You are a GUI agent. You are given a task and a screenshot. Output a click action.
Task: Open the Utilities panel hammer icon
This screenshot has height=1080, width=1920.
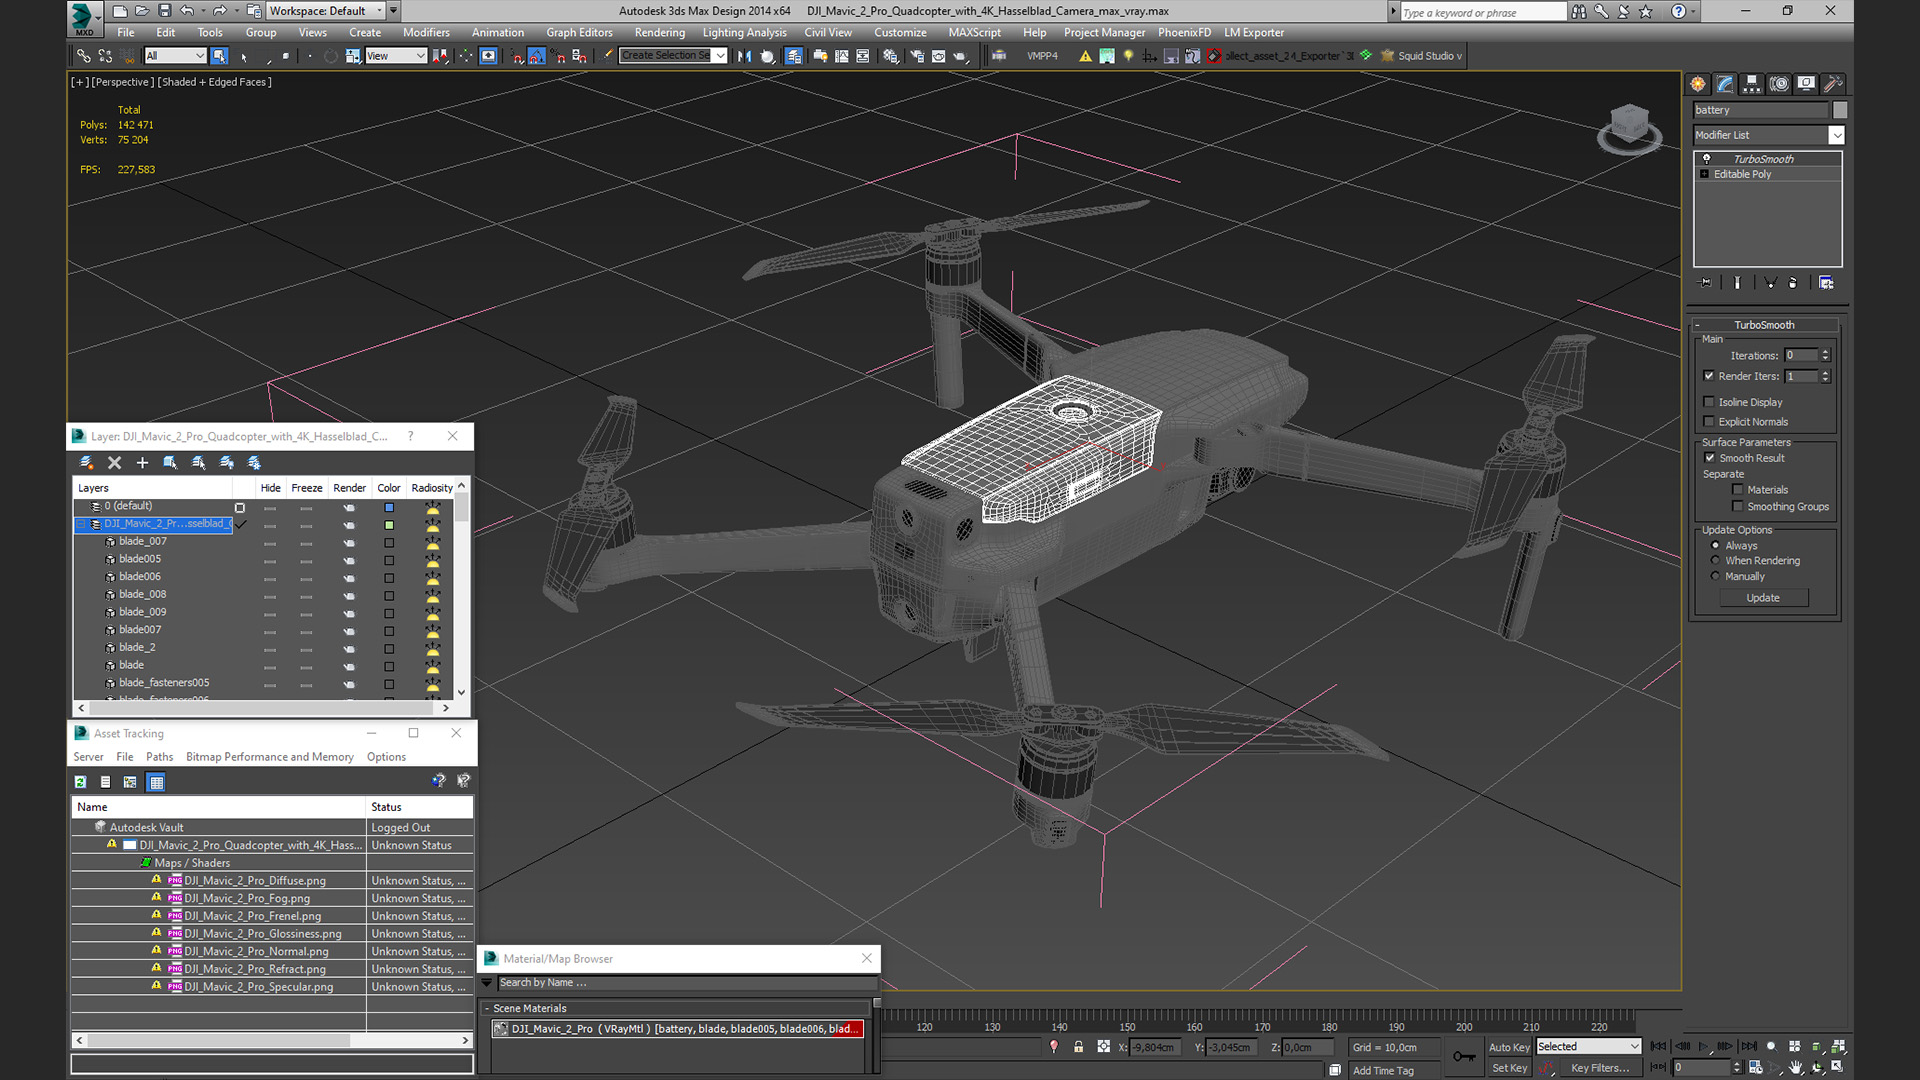pyautogui.click(x=1832, y=84)
